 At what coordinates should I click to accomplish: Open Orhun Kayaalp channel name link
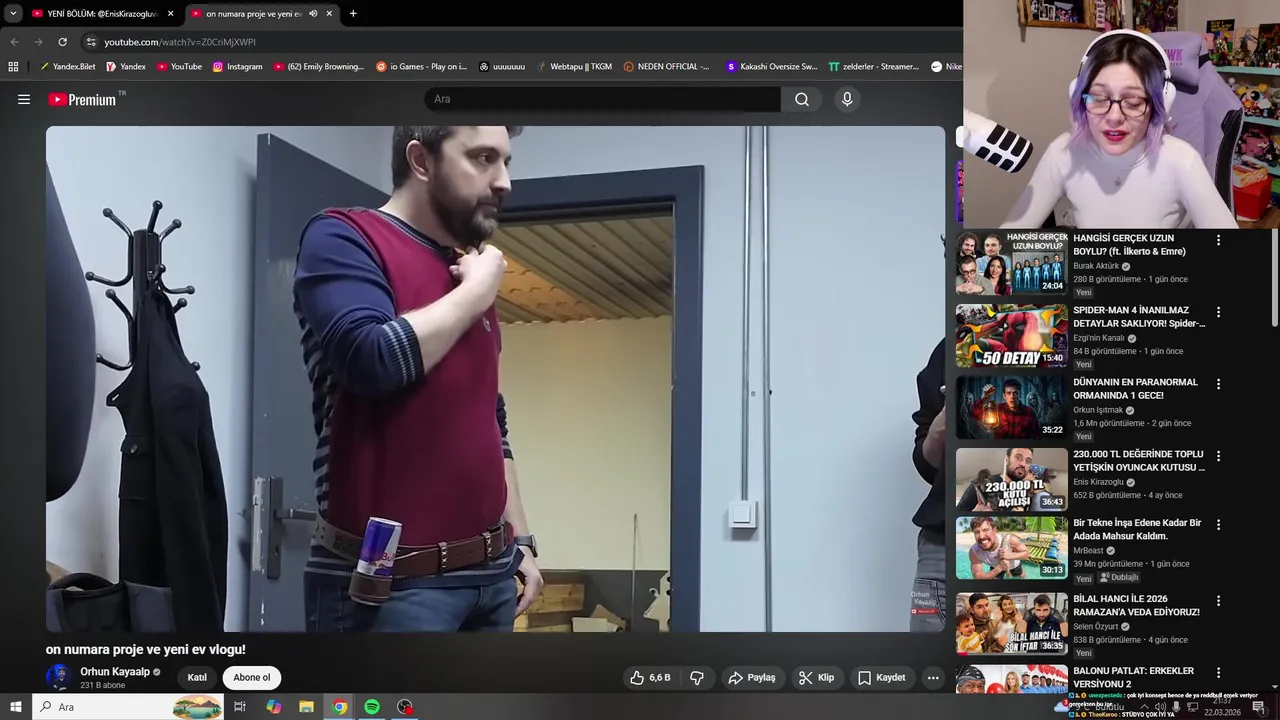click(115, 672)
